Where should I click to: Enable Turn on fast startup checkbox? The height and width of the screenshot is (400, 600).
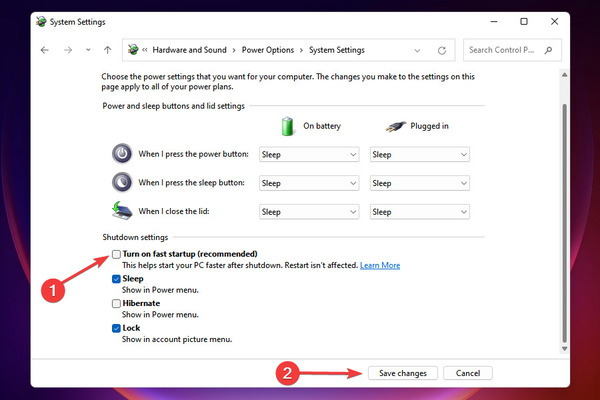coord(116,254)
